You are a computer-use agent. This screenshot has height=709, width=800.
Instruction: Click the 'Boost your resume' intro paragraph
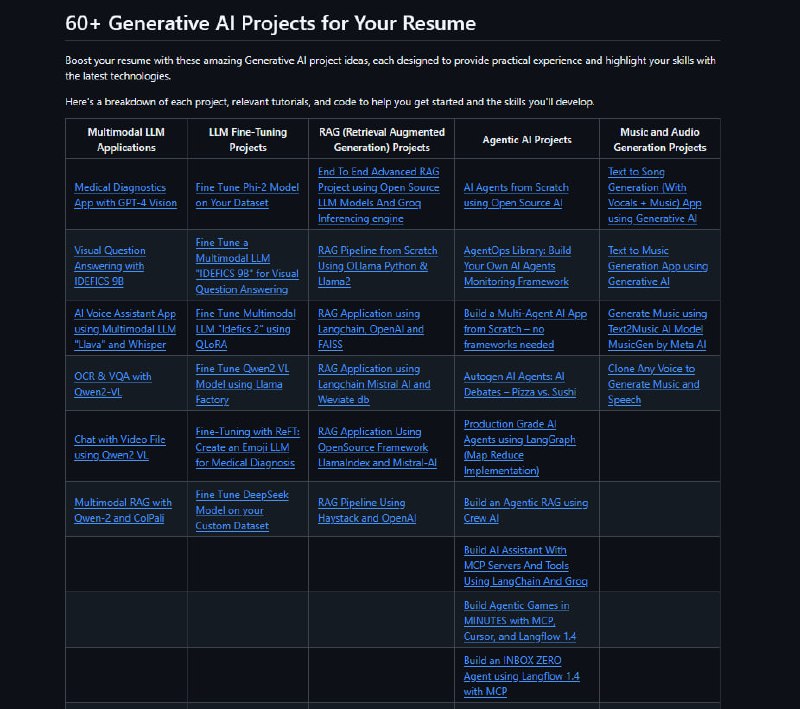[390, 68]
